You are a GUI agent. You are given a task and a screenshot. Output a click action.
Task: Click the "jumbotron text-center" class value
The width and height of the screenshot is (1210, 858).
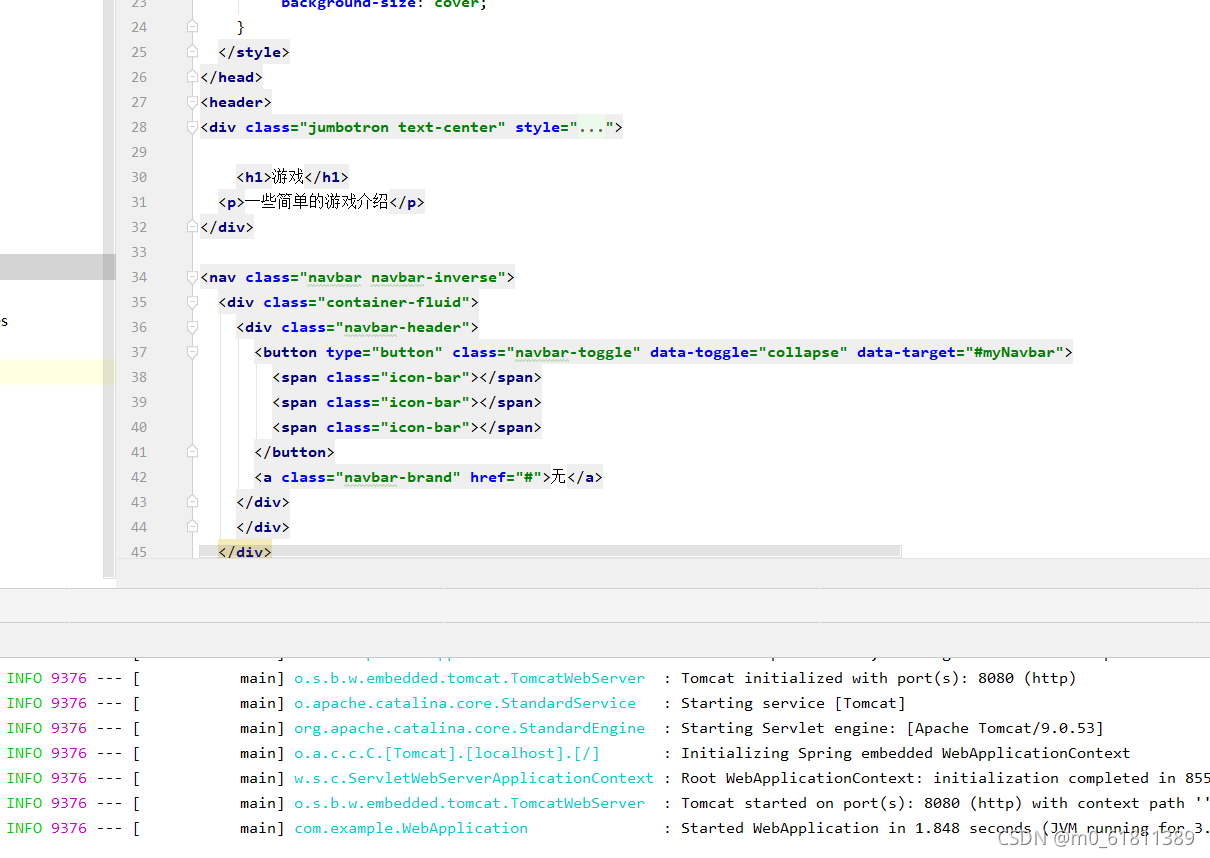403,127
